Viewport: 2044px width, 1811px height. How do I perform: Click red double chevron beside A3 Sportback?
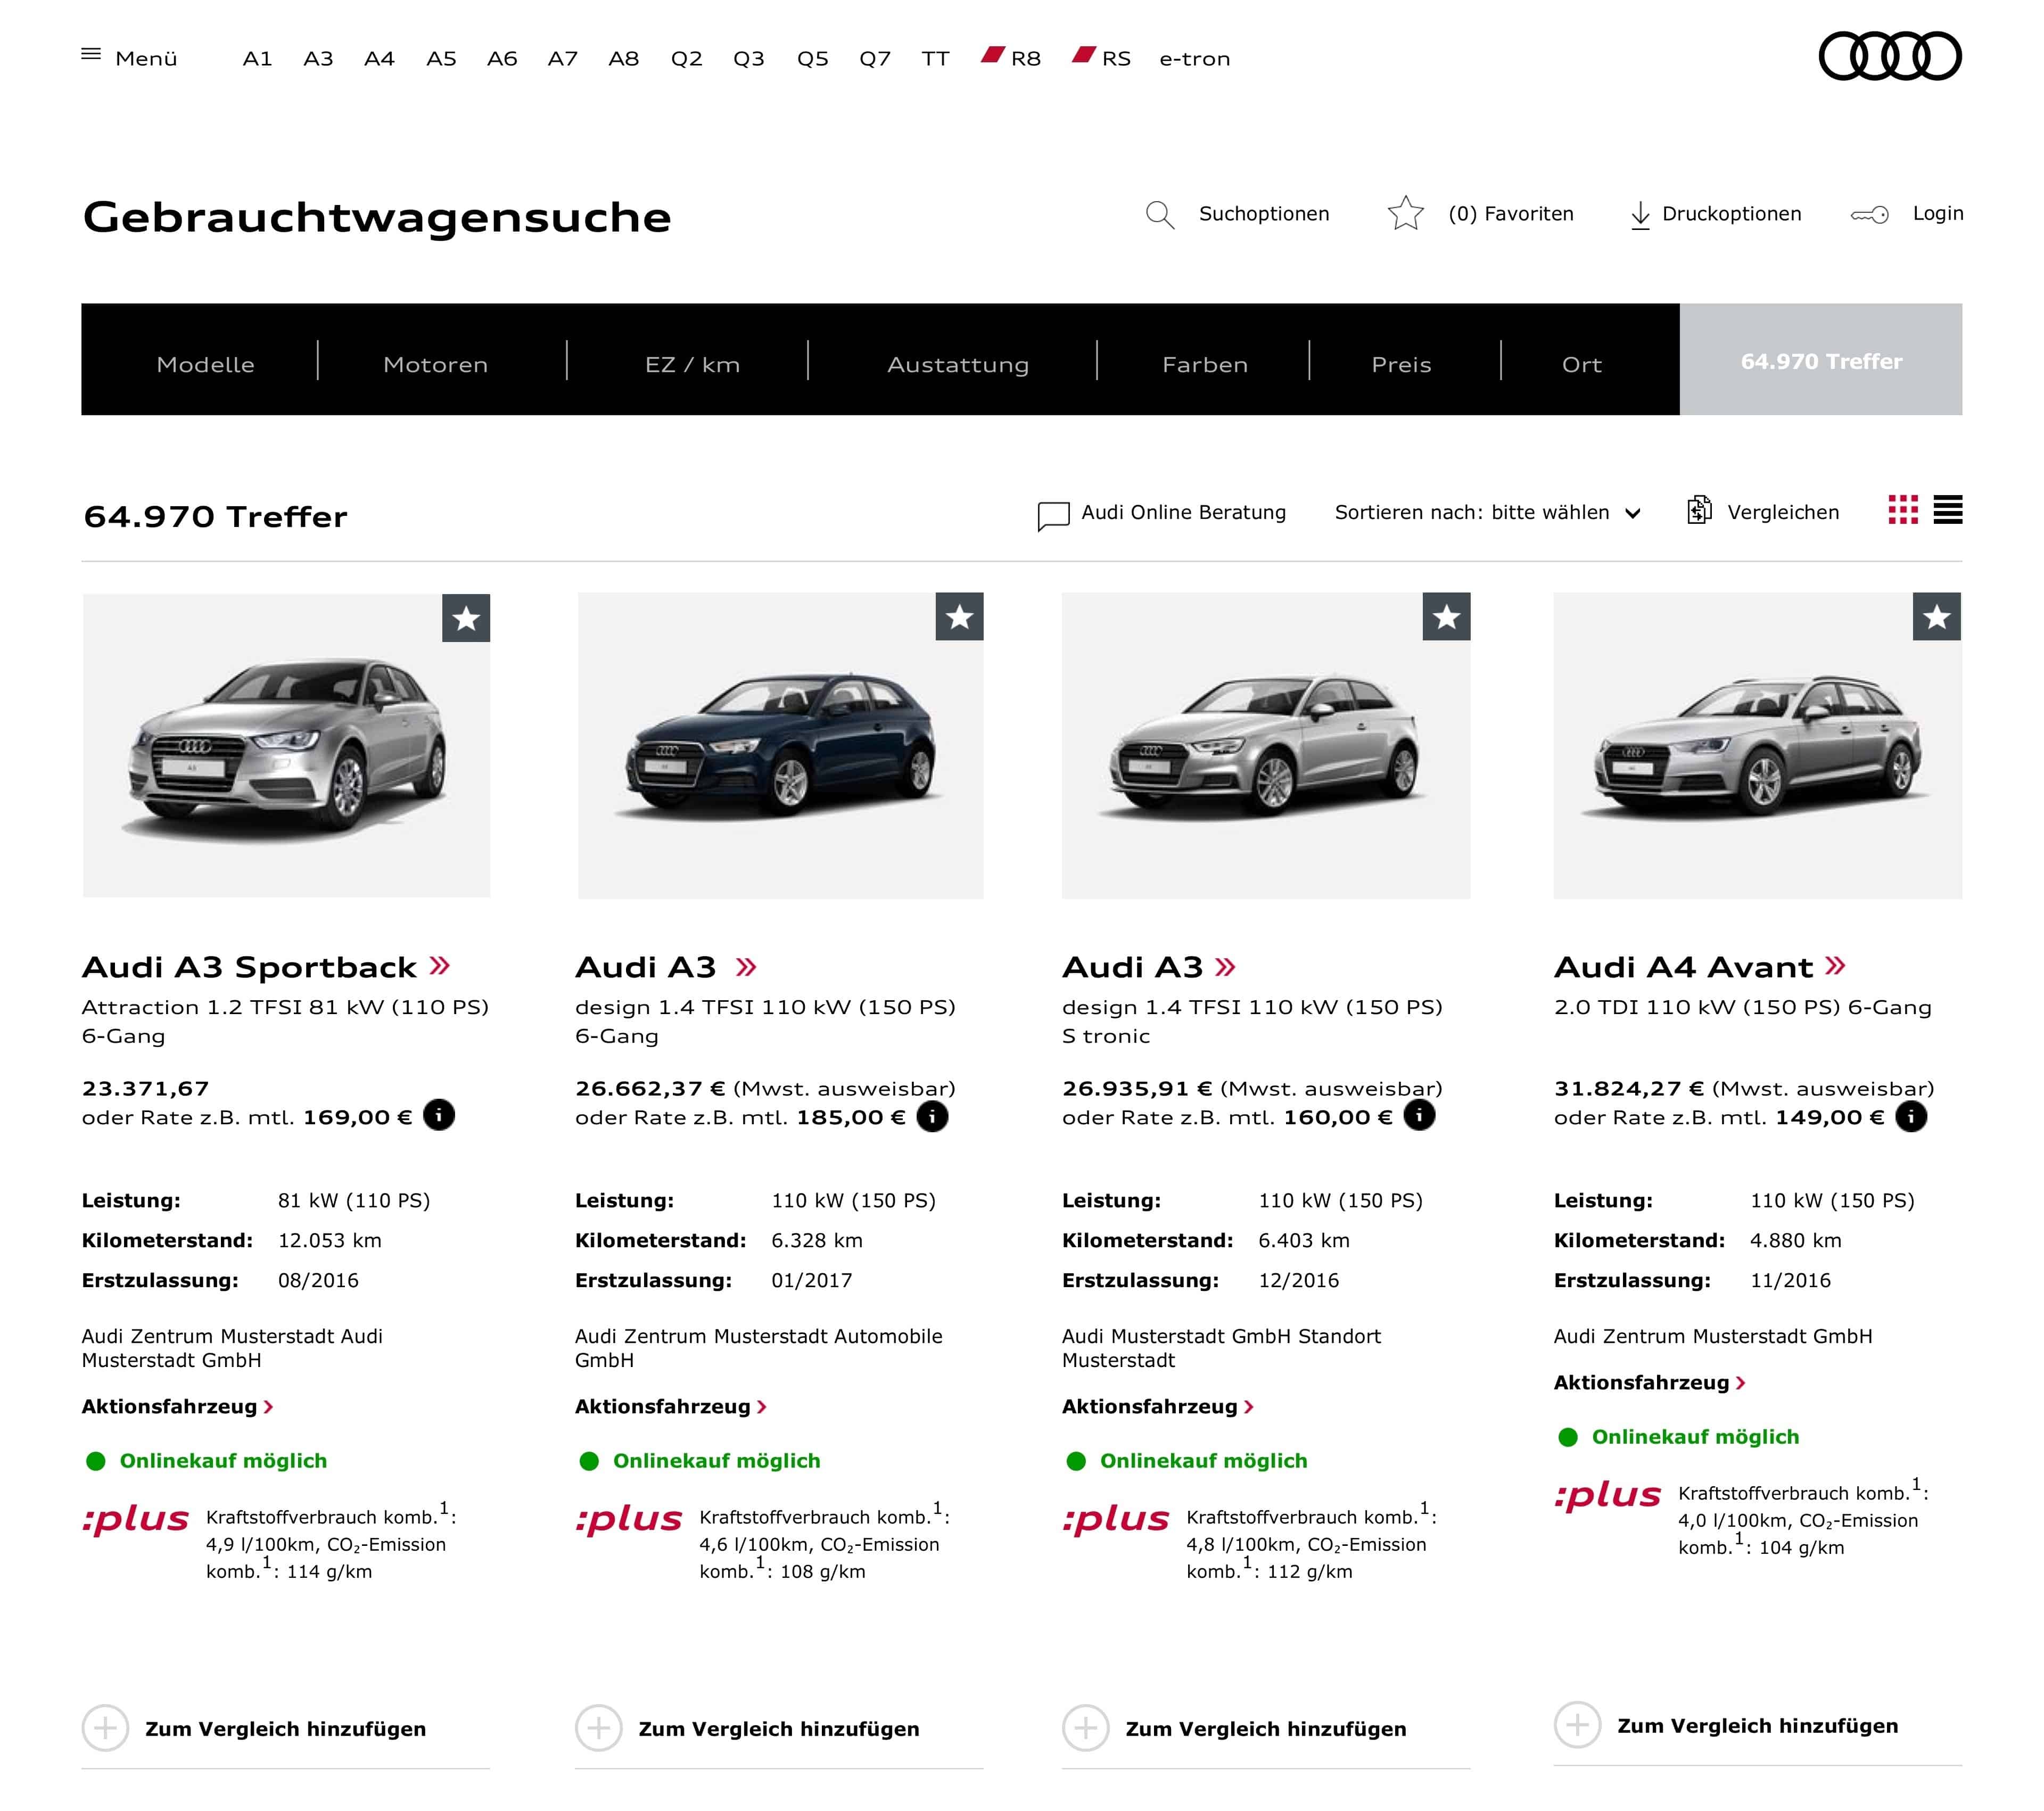coord(440,966)
